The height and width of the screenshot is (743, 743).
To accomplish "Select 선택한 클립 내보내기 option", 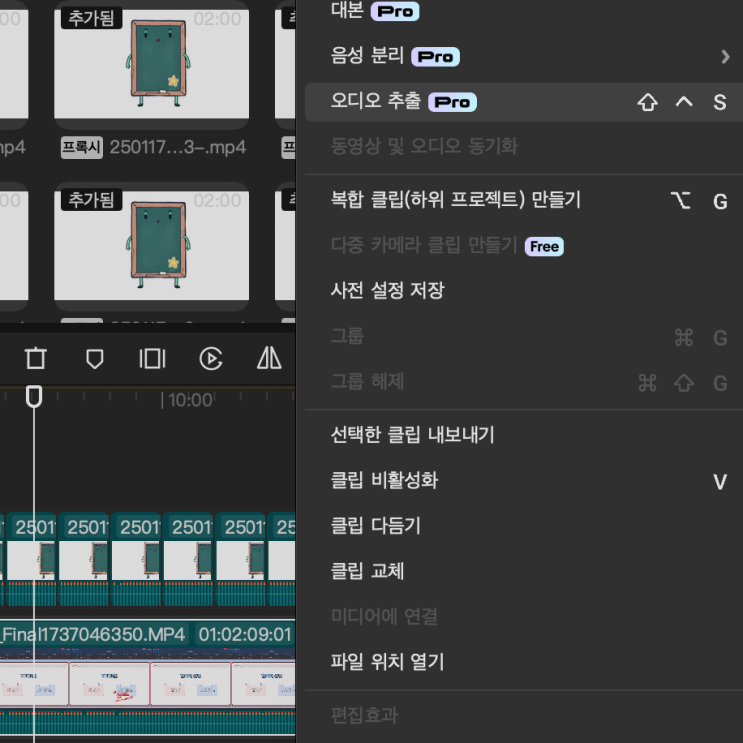I will tap(413, 435).
